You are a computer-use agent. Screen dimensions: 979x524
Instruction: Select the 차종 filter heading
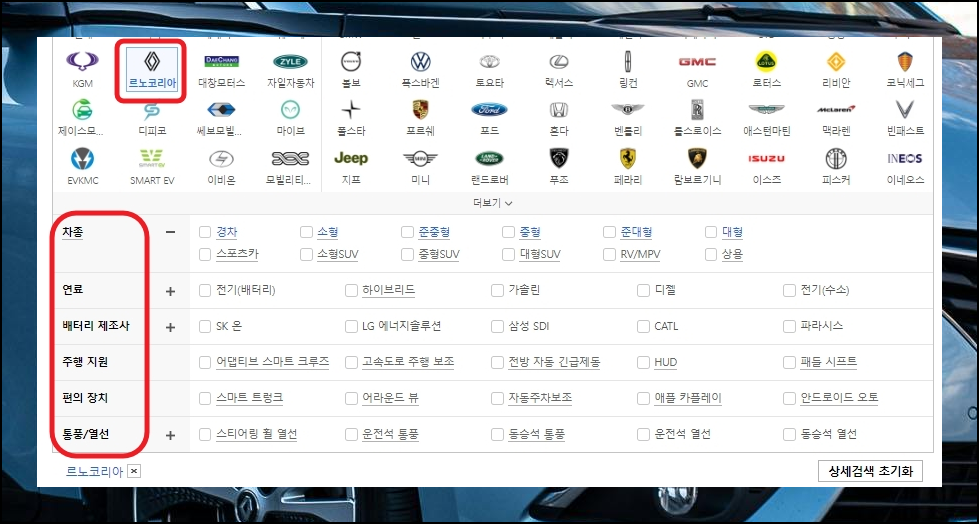(72, 232)
